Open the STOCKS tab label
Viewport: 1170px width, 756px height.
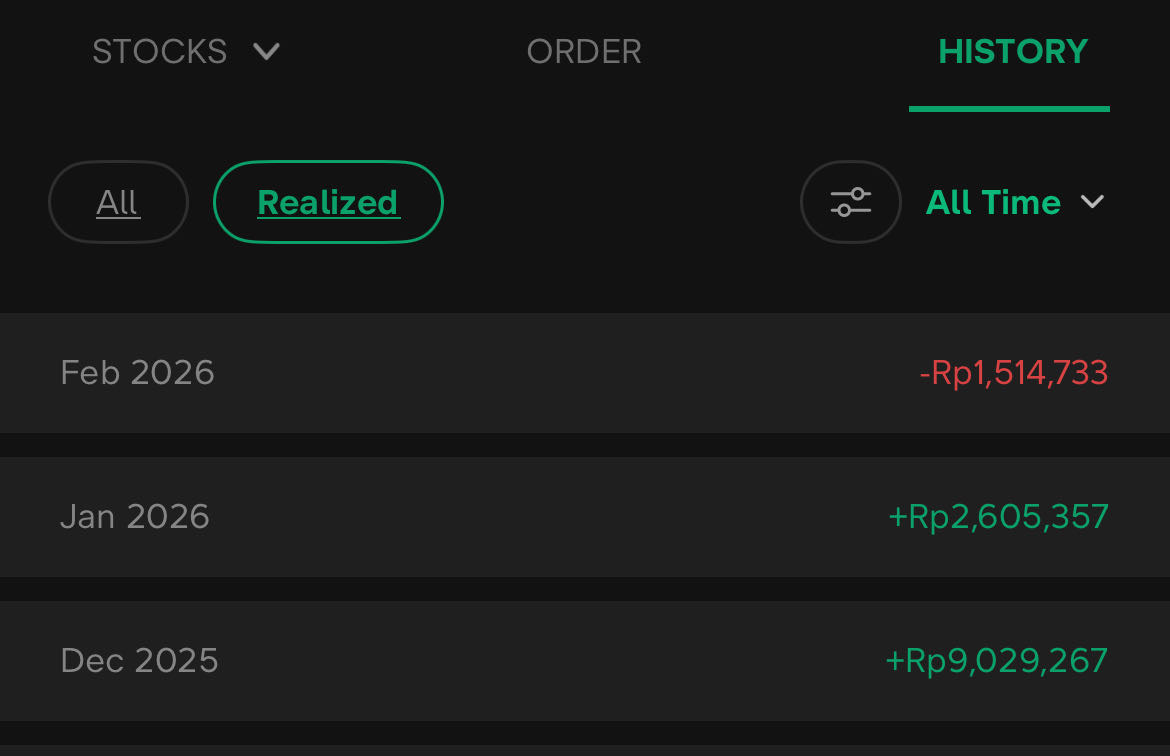[x=160, y=52]
